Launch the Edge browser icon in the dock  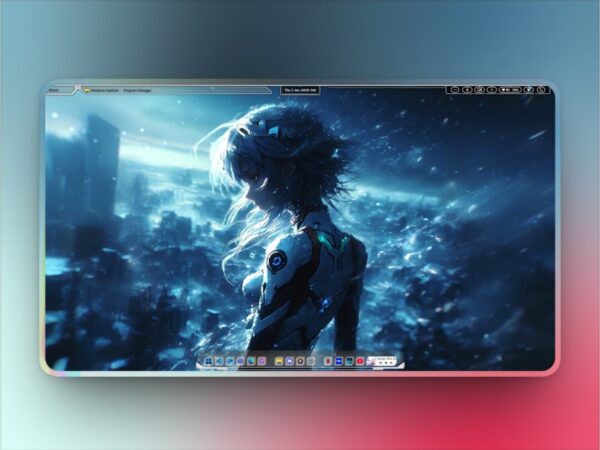click(251, 361)
